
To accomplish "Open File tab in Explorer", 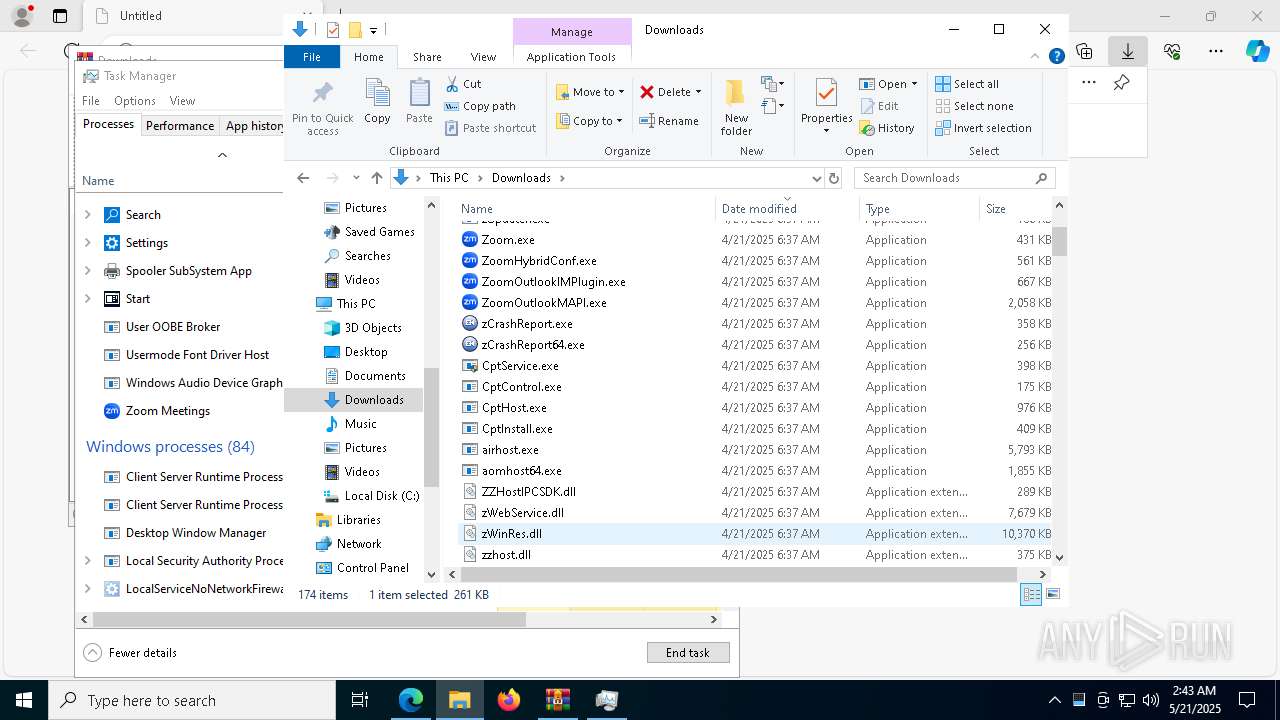I will [x=312, y=57].
